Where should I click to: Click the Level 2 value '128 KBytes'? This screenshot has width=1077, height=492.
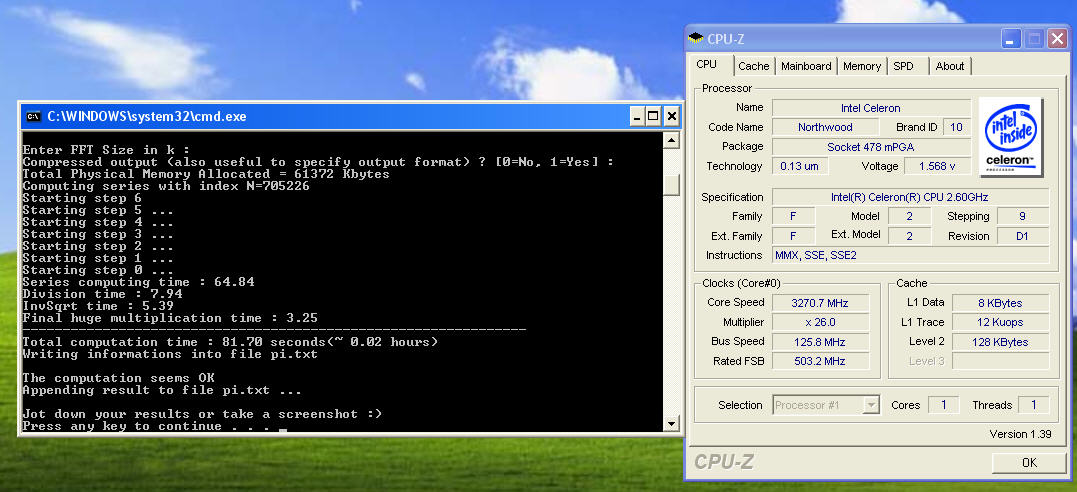[x=1000, y=342]
